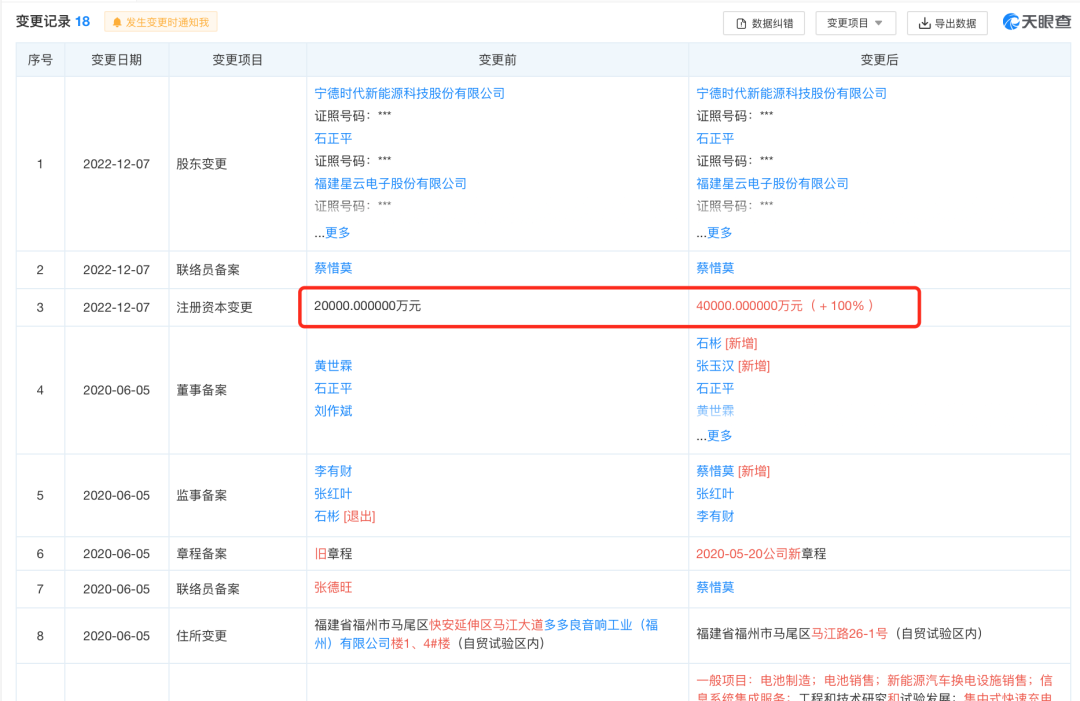Select the 40000.000000万元 registered capital cell
1080x701 pixels.
point(749,305)
